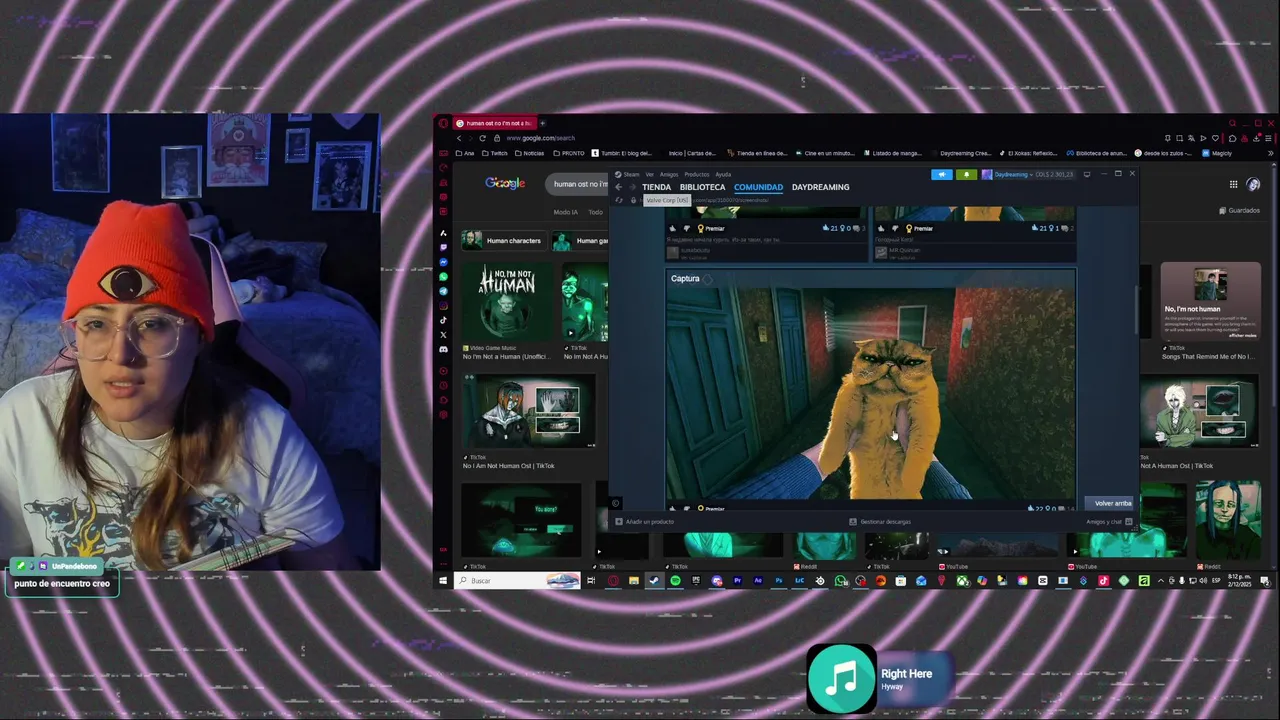Open the BIBLIOTECA tab in Steam
This screenshot has height=720, width=1280.
pyautogui.click(x=702, y=187)
